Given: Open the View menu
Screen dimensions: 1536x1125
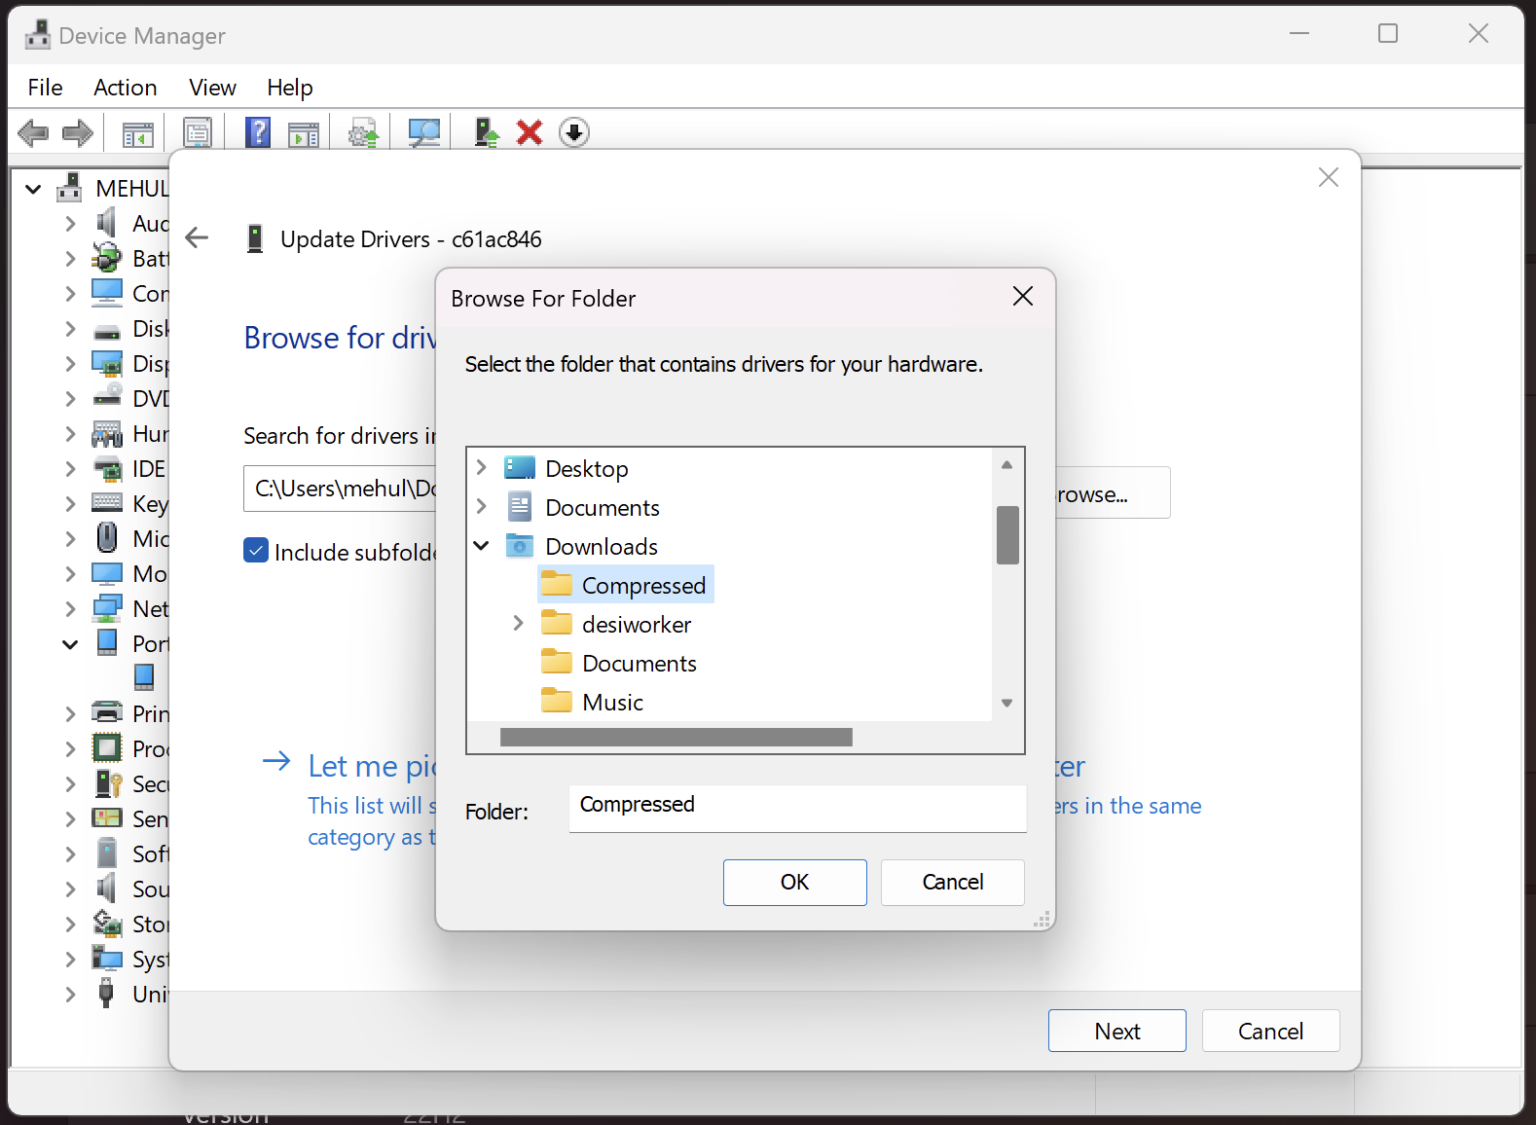Looking at the screenshot, I should [211, 87].
